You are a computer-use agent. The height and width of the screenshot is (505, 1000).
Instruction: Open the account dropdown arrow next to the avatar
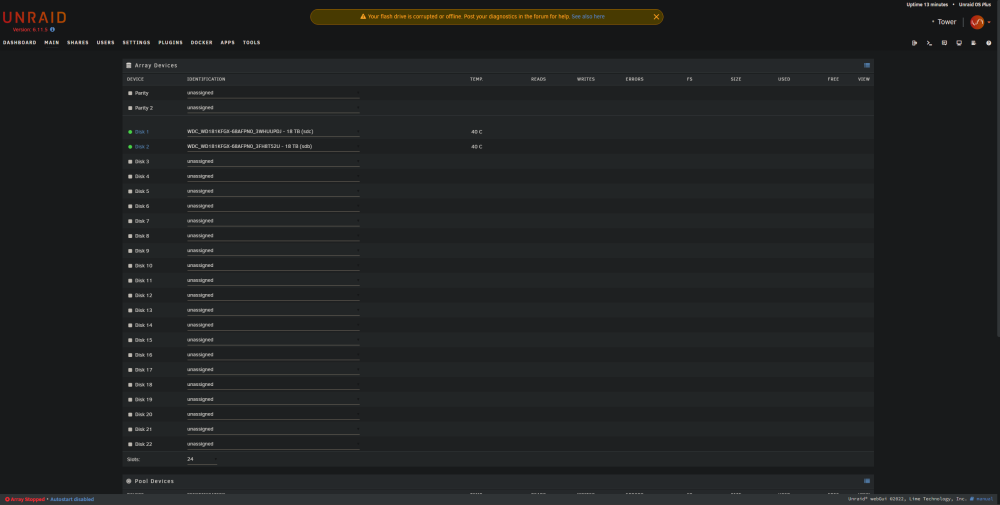(989, 22)
